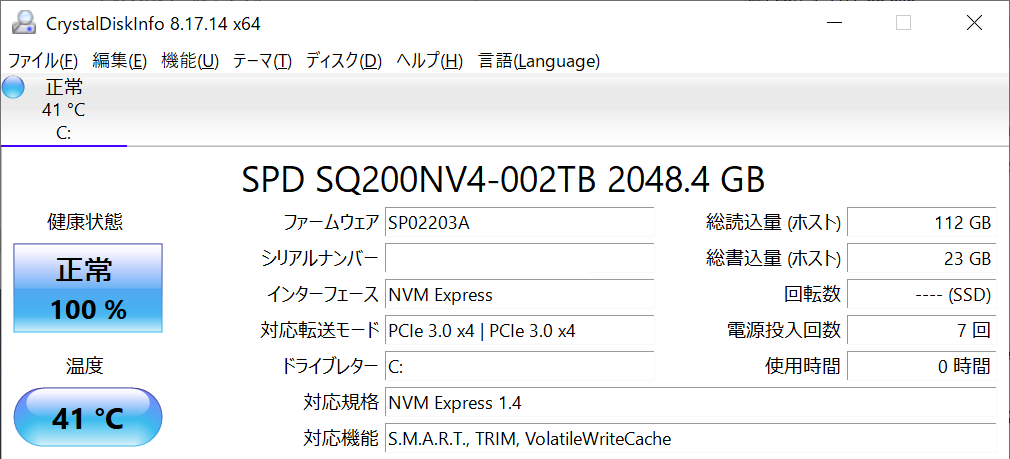Click the 回転数 label

[x=812, y=295]
